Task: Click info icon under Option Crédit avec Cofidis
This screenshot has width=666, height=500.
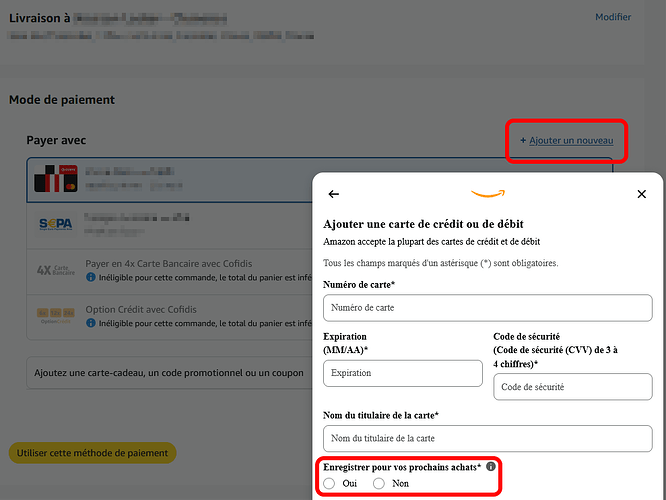Action: [x=92, y=322]
